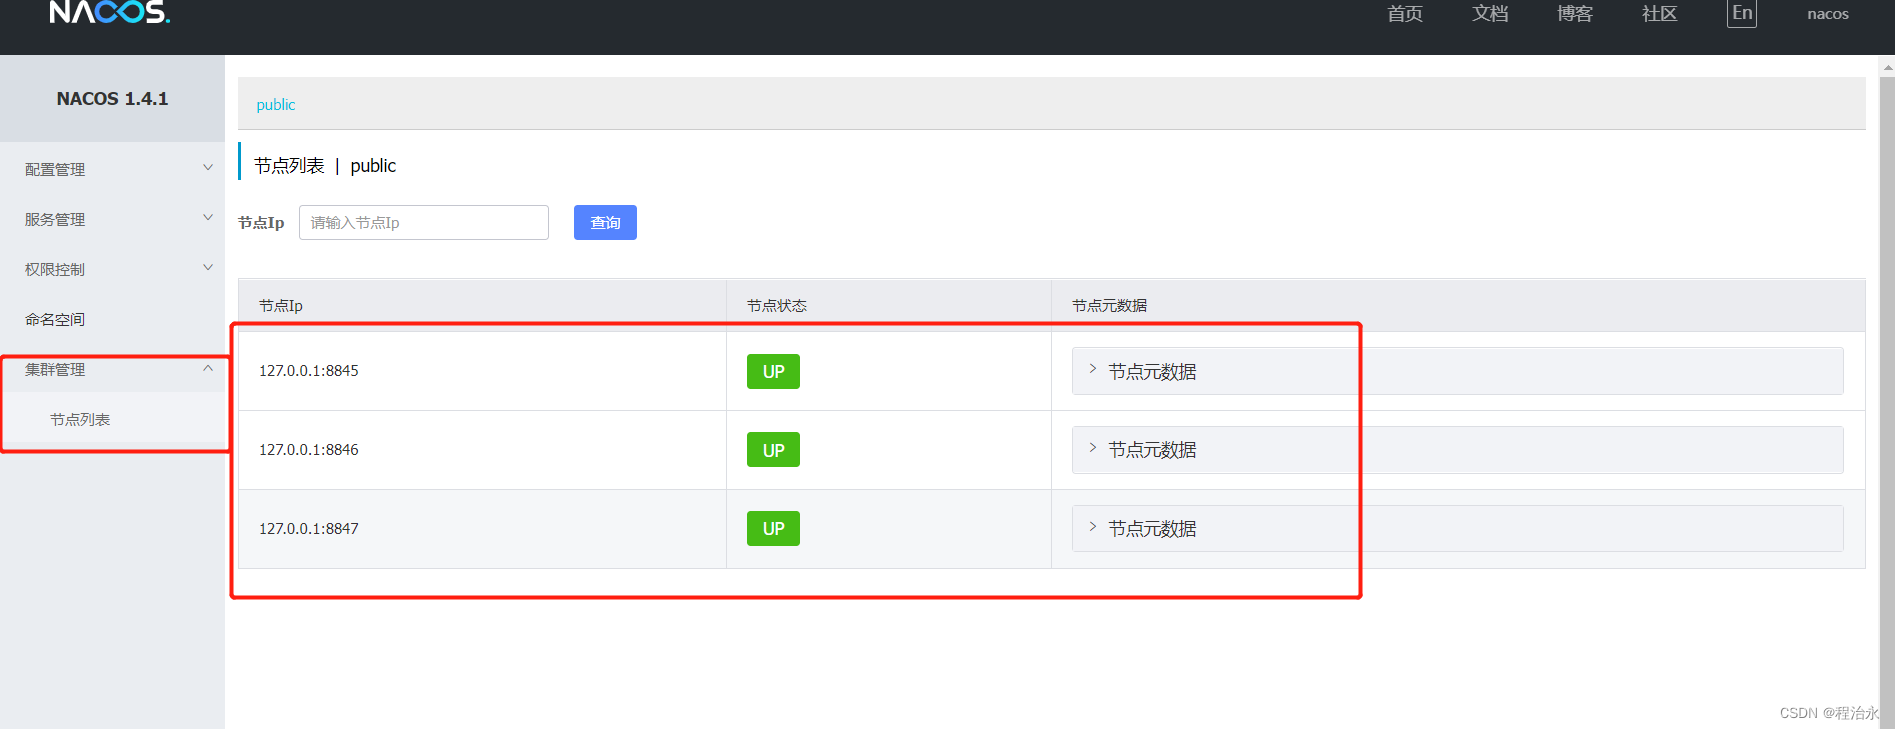Switch language with the En button
This screenshot has width=1895, height=729.
click(1742, 13)
